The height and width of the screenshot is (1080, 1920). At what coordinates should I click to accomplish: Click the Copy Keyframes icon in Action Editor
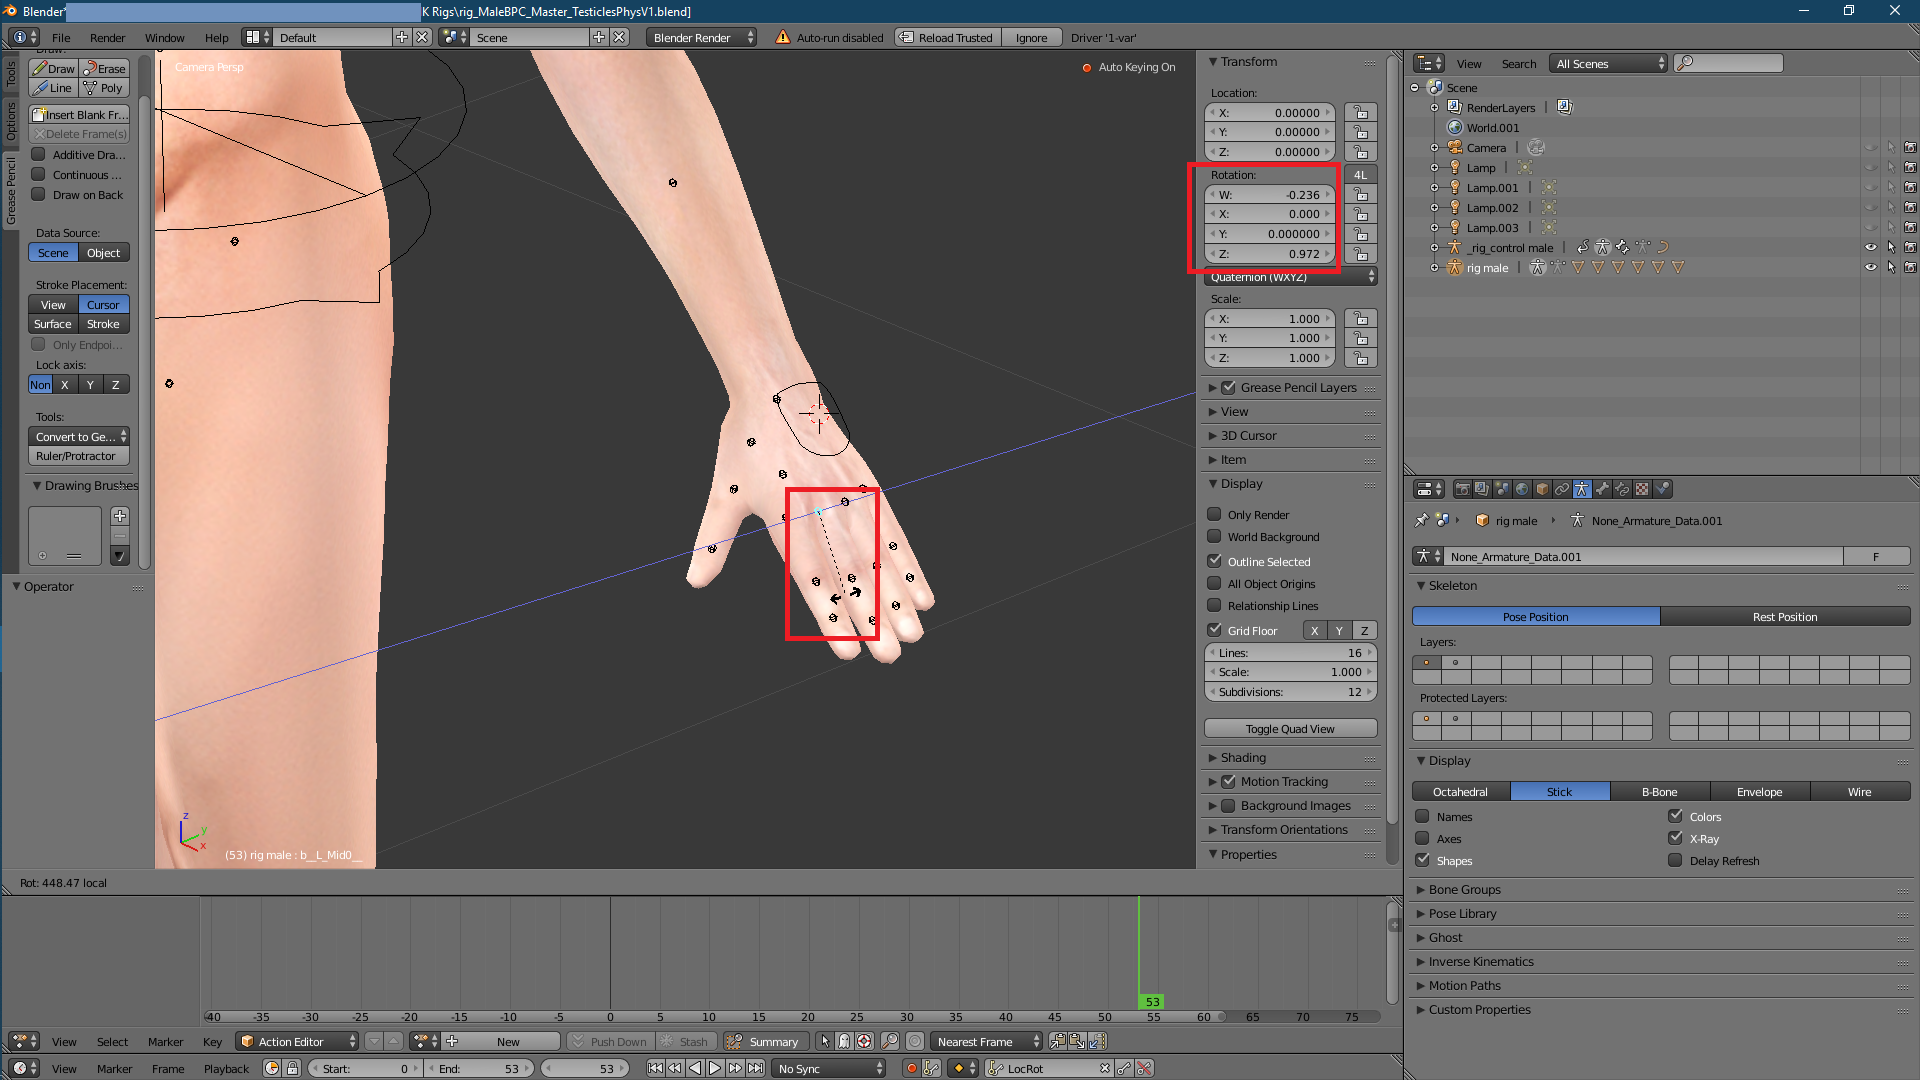point(1058,1041)
